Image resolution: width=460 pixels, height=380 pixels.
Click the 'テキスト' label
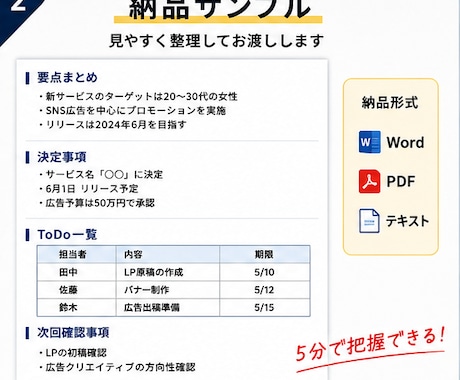click(x=407, y=221)
